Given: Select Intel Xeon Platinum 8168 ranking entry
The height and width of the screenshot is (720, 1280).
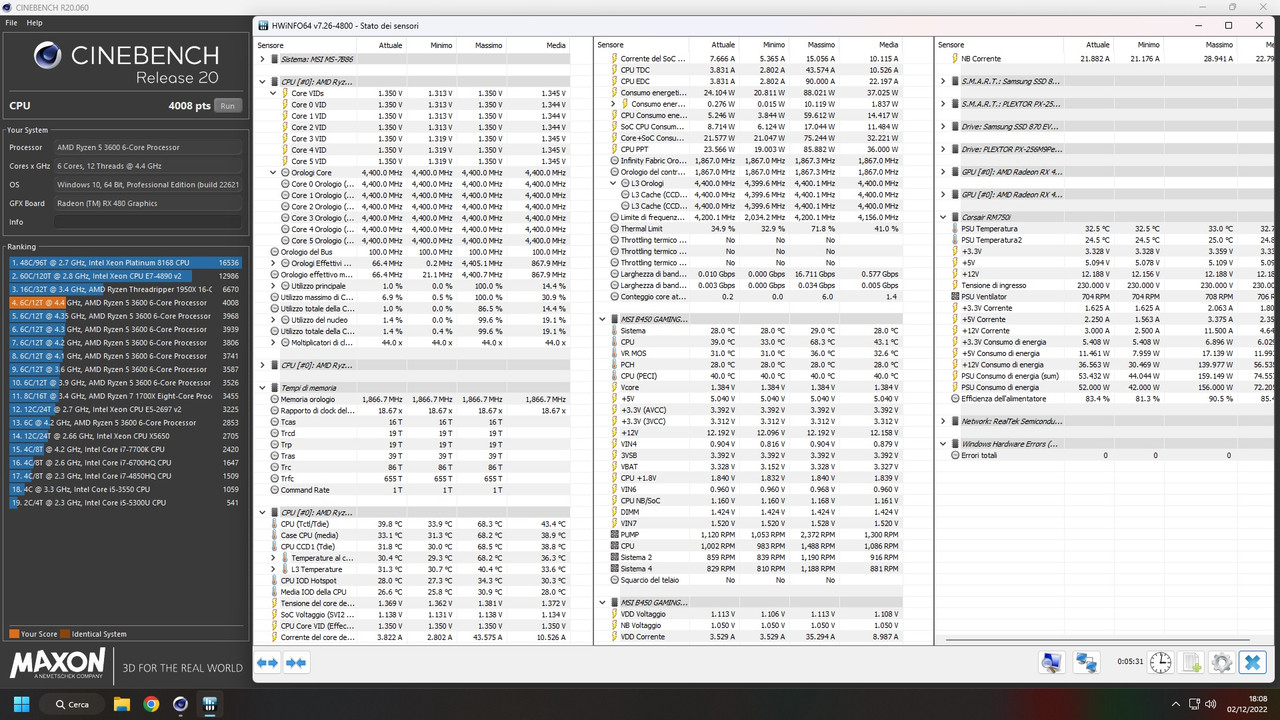Looking at the screenshot, I should (x=125, y=262).
